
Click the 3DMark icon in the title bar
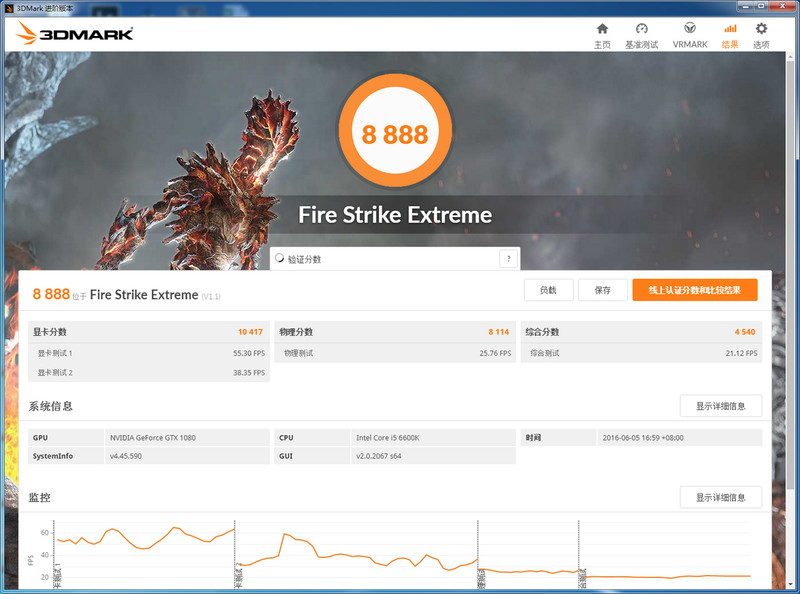10,6
